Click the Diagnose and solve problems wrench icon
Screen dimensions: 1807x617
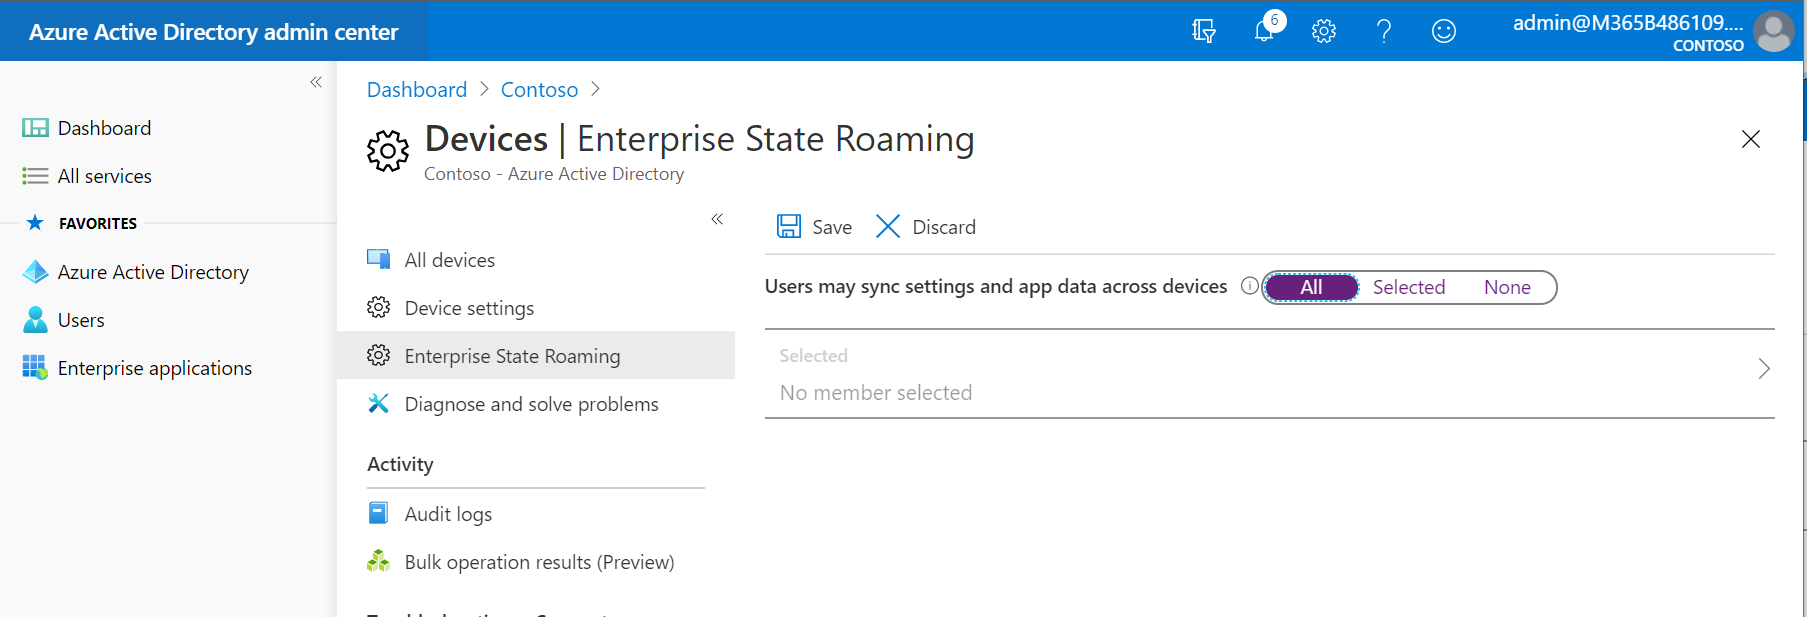pyautogui.click(x=379, y=403)
